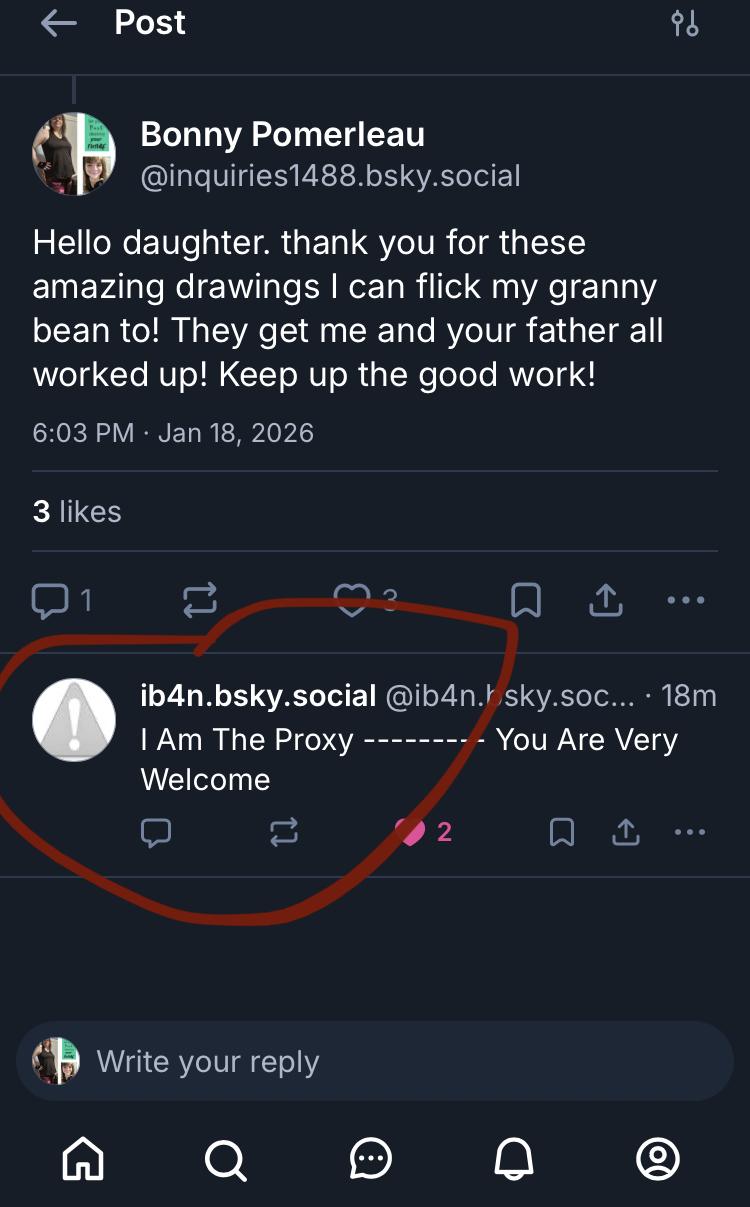
Task: Open Bonny Pomerleau's profile name link
Action: tap(283, 134)
